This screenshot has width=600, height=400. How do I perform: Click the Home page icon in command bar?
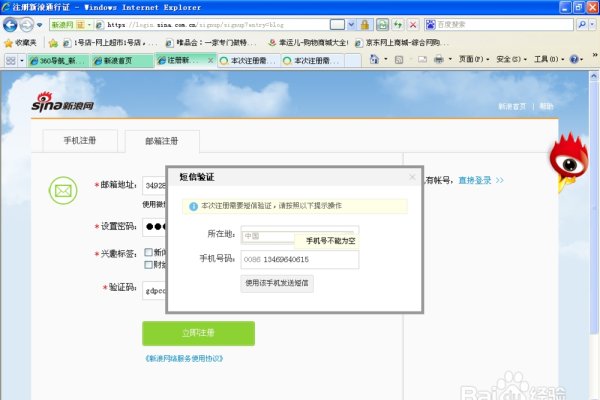click(x=374, y=59)
